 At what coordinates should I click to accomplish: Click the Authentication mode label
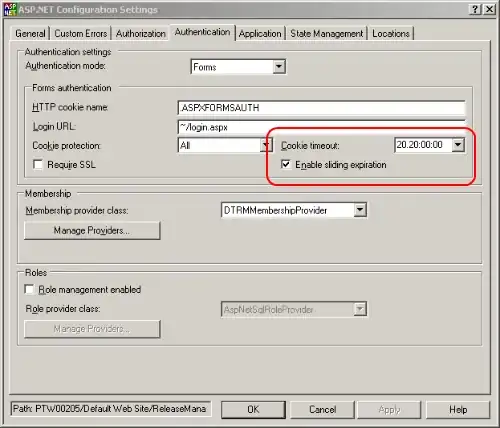(x=66, y=66)
